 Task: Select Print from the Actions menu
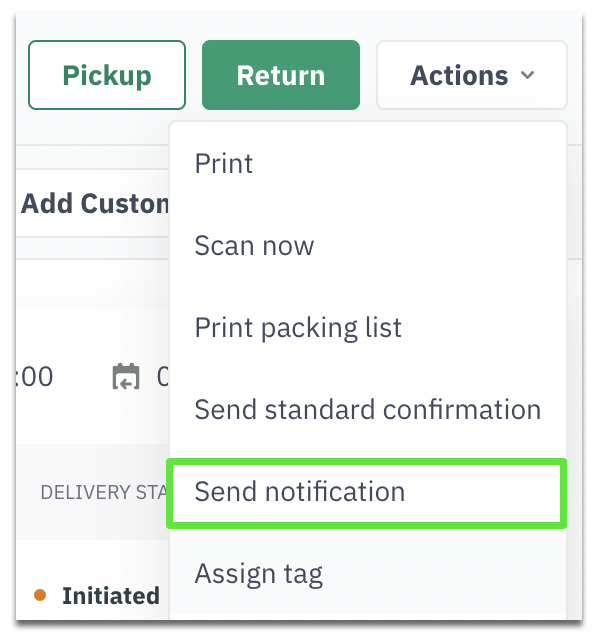tap(224, 164)
